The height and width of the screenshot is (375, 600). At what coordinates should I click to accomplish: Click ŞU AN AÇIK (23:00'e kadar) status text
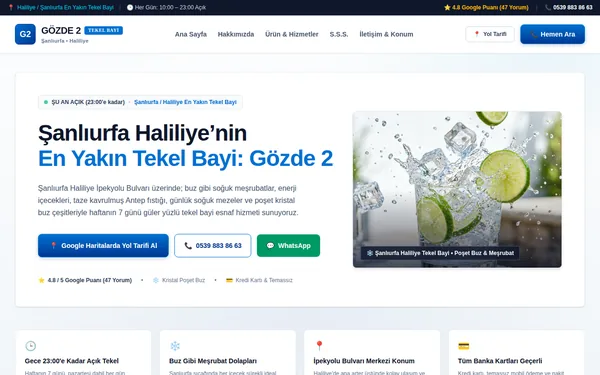point(88,102)
